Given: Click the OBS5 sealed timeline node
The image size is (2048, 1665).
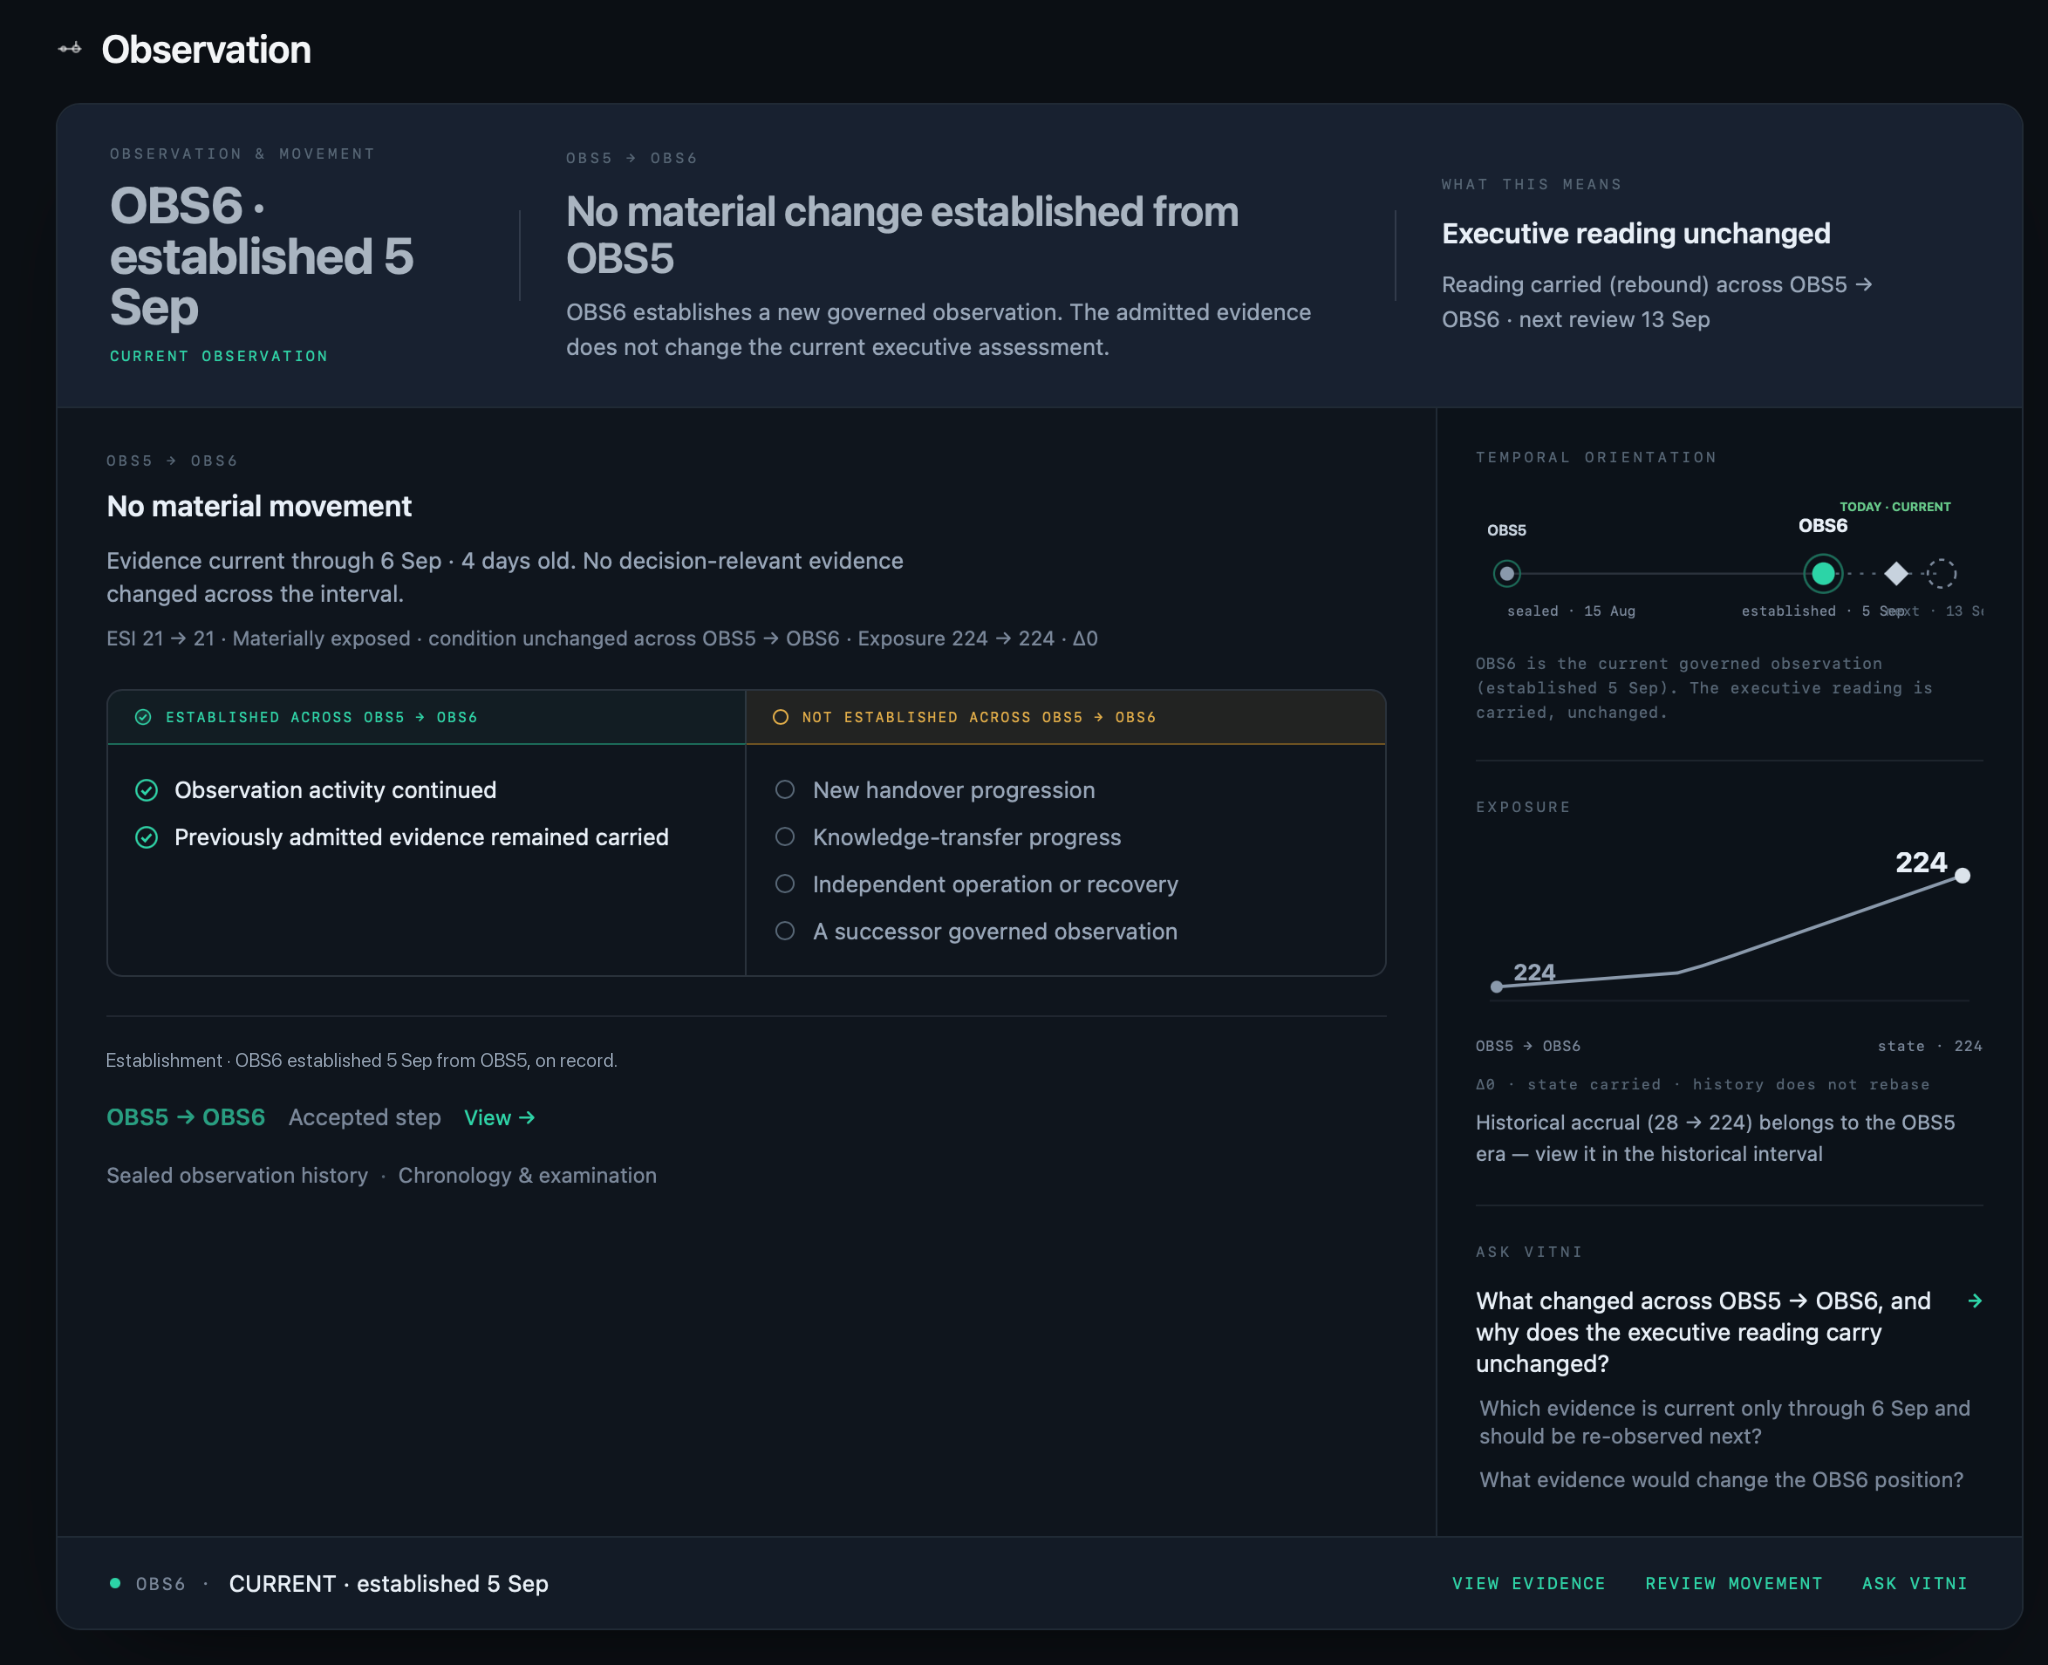Looking at the screenshot, I should click(1507, 574).
